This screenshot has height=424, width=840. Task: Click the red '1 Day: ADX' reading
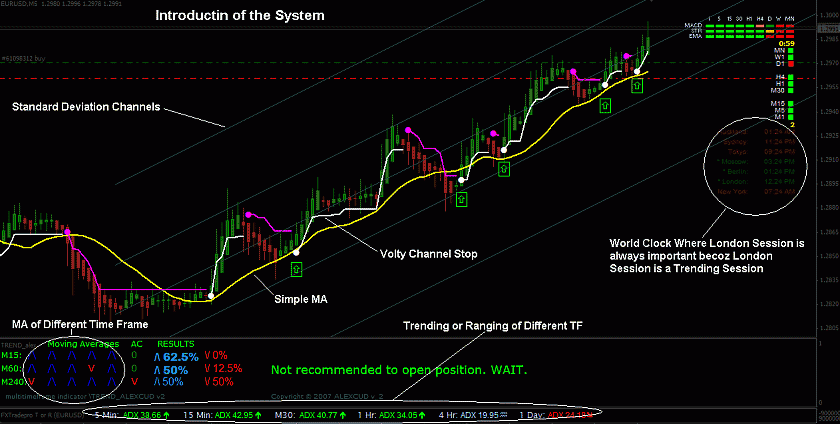click(x=555, y=414)
